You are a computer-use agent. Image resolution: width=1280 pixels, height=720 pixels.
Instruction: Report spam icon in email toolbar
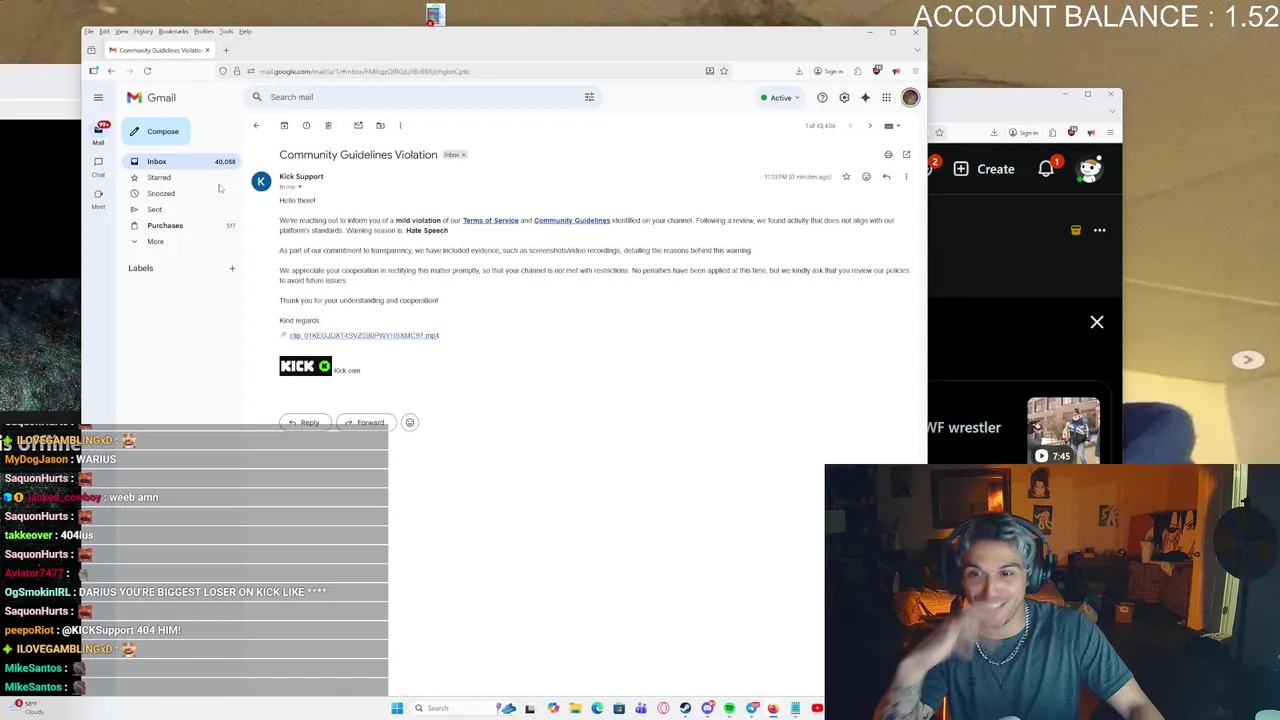coord(306,125)
